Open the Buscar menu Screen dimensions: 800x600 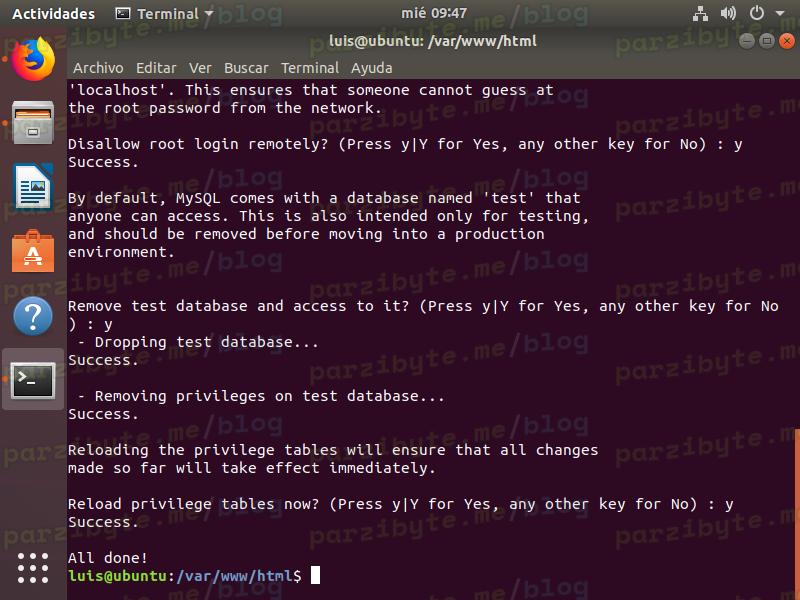click(246, 68)
